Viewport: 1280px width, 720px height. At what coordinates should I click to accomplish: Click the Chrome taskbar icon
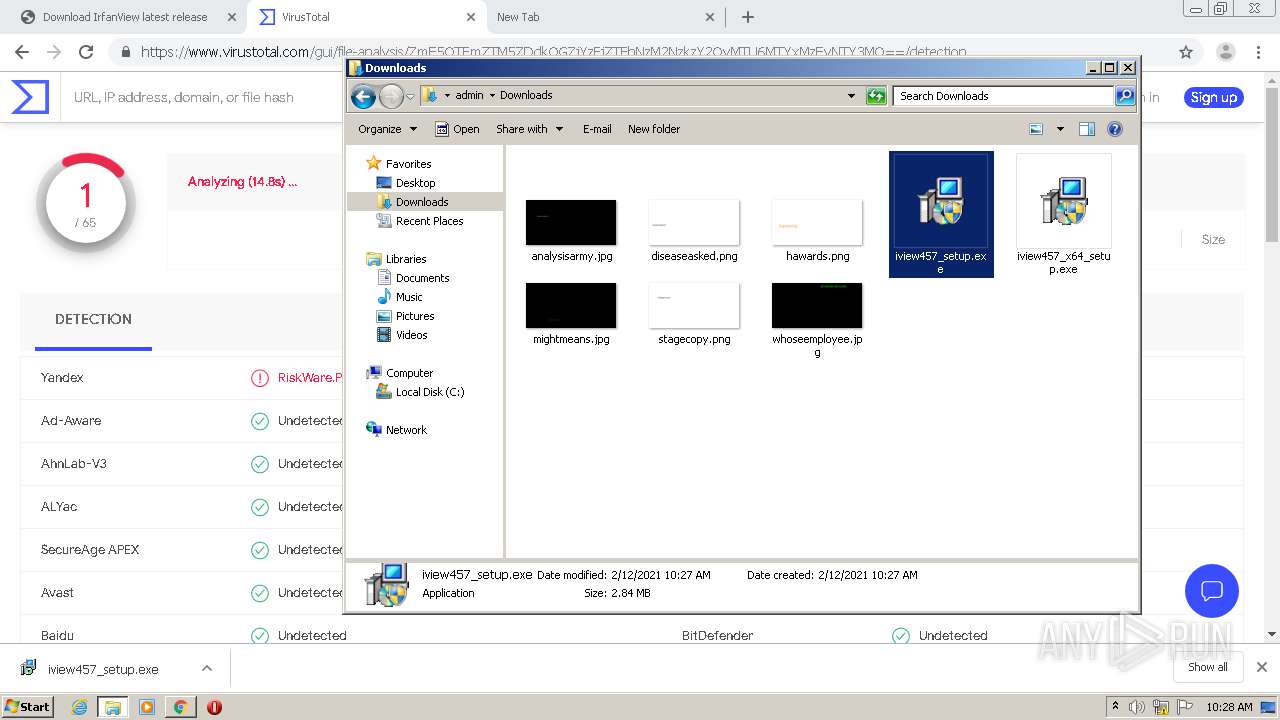(180, 707)
